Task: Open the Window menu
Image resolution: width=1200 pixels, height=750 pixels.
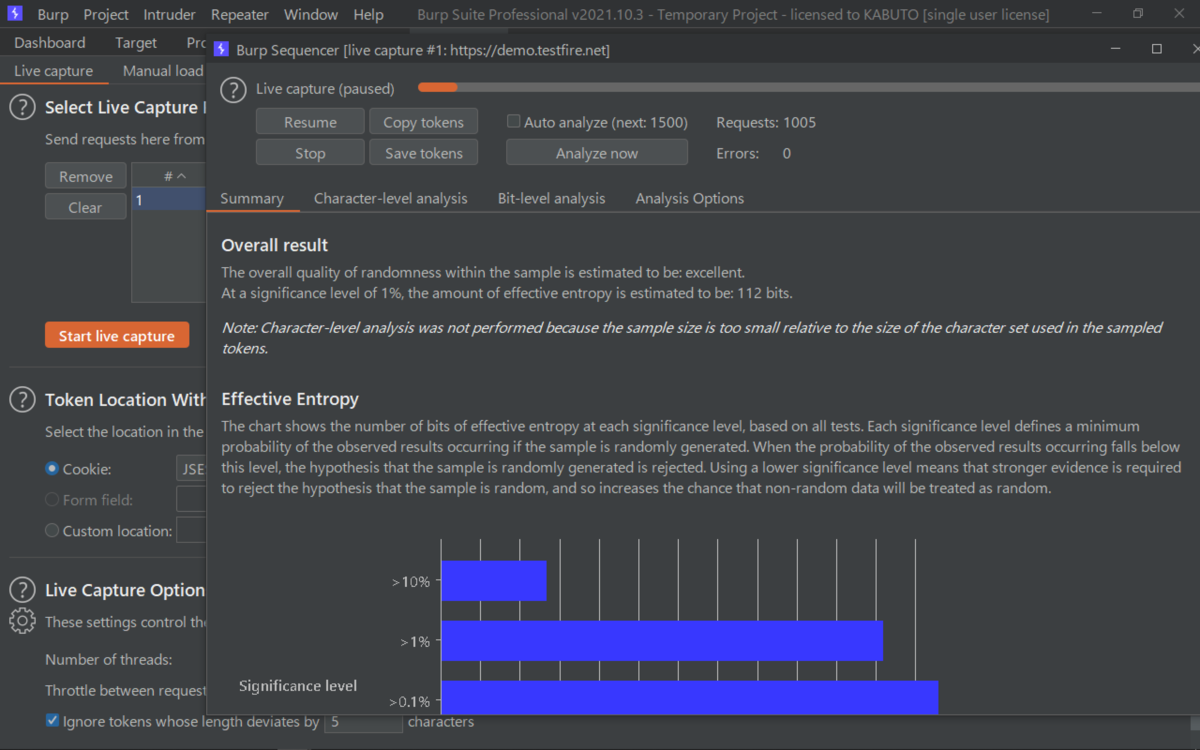Action: pyautogui.click(x=311, y=15)
